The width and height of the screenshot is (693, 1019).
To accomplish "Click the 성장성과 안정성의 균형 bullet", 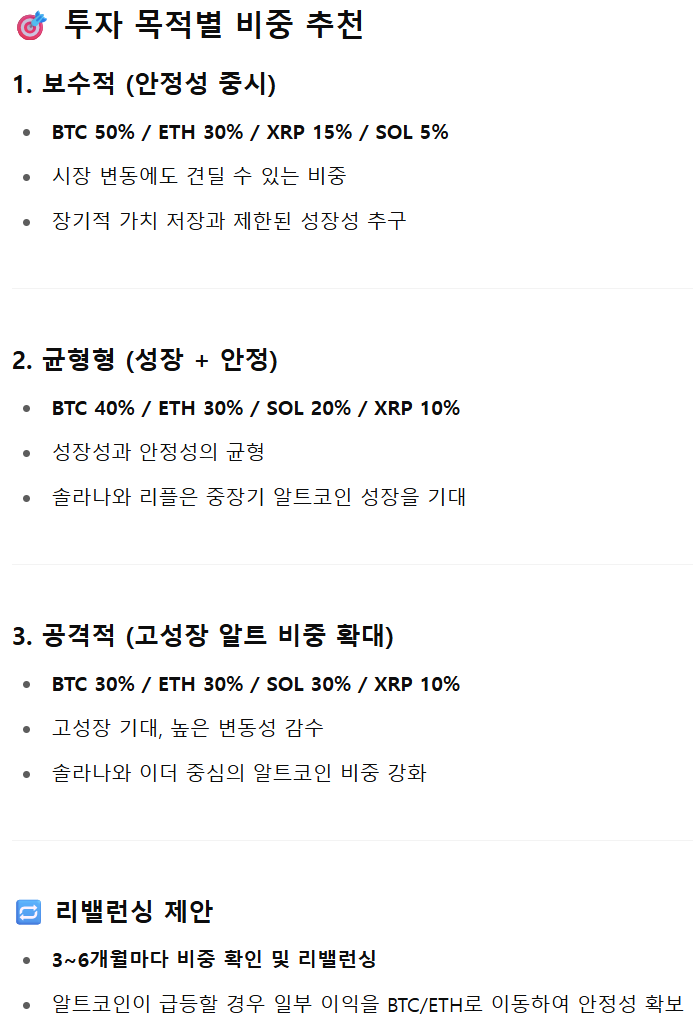I will tap(158, 452).
